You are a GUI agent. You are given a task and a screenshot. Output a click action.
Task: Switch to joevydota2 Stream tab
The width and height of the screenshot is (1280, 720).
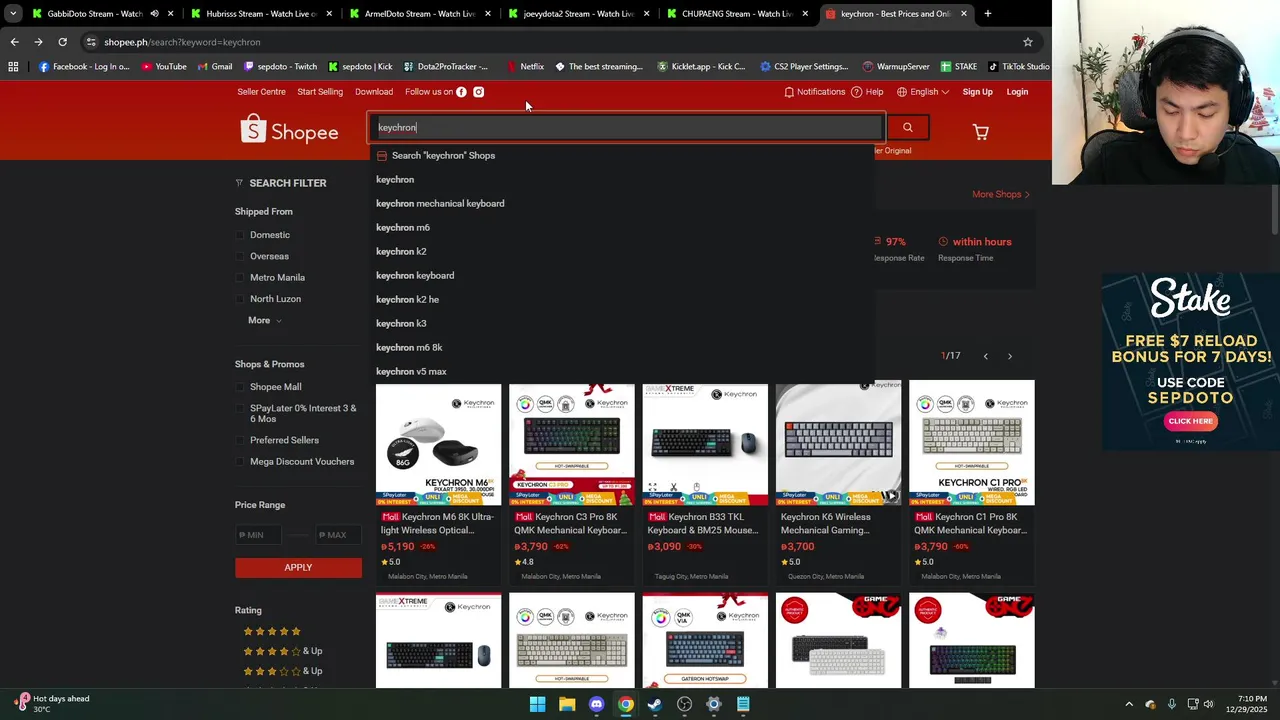(578, 14)
